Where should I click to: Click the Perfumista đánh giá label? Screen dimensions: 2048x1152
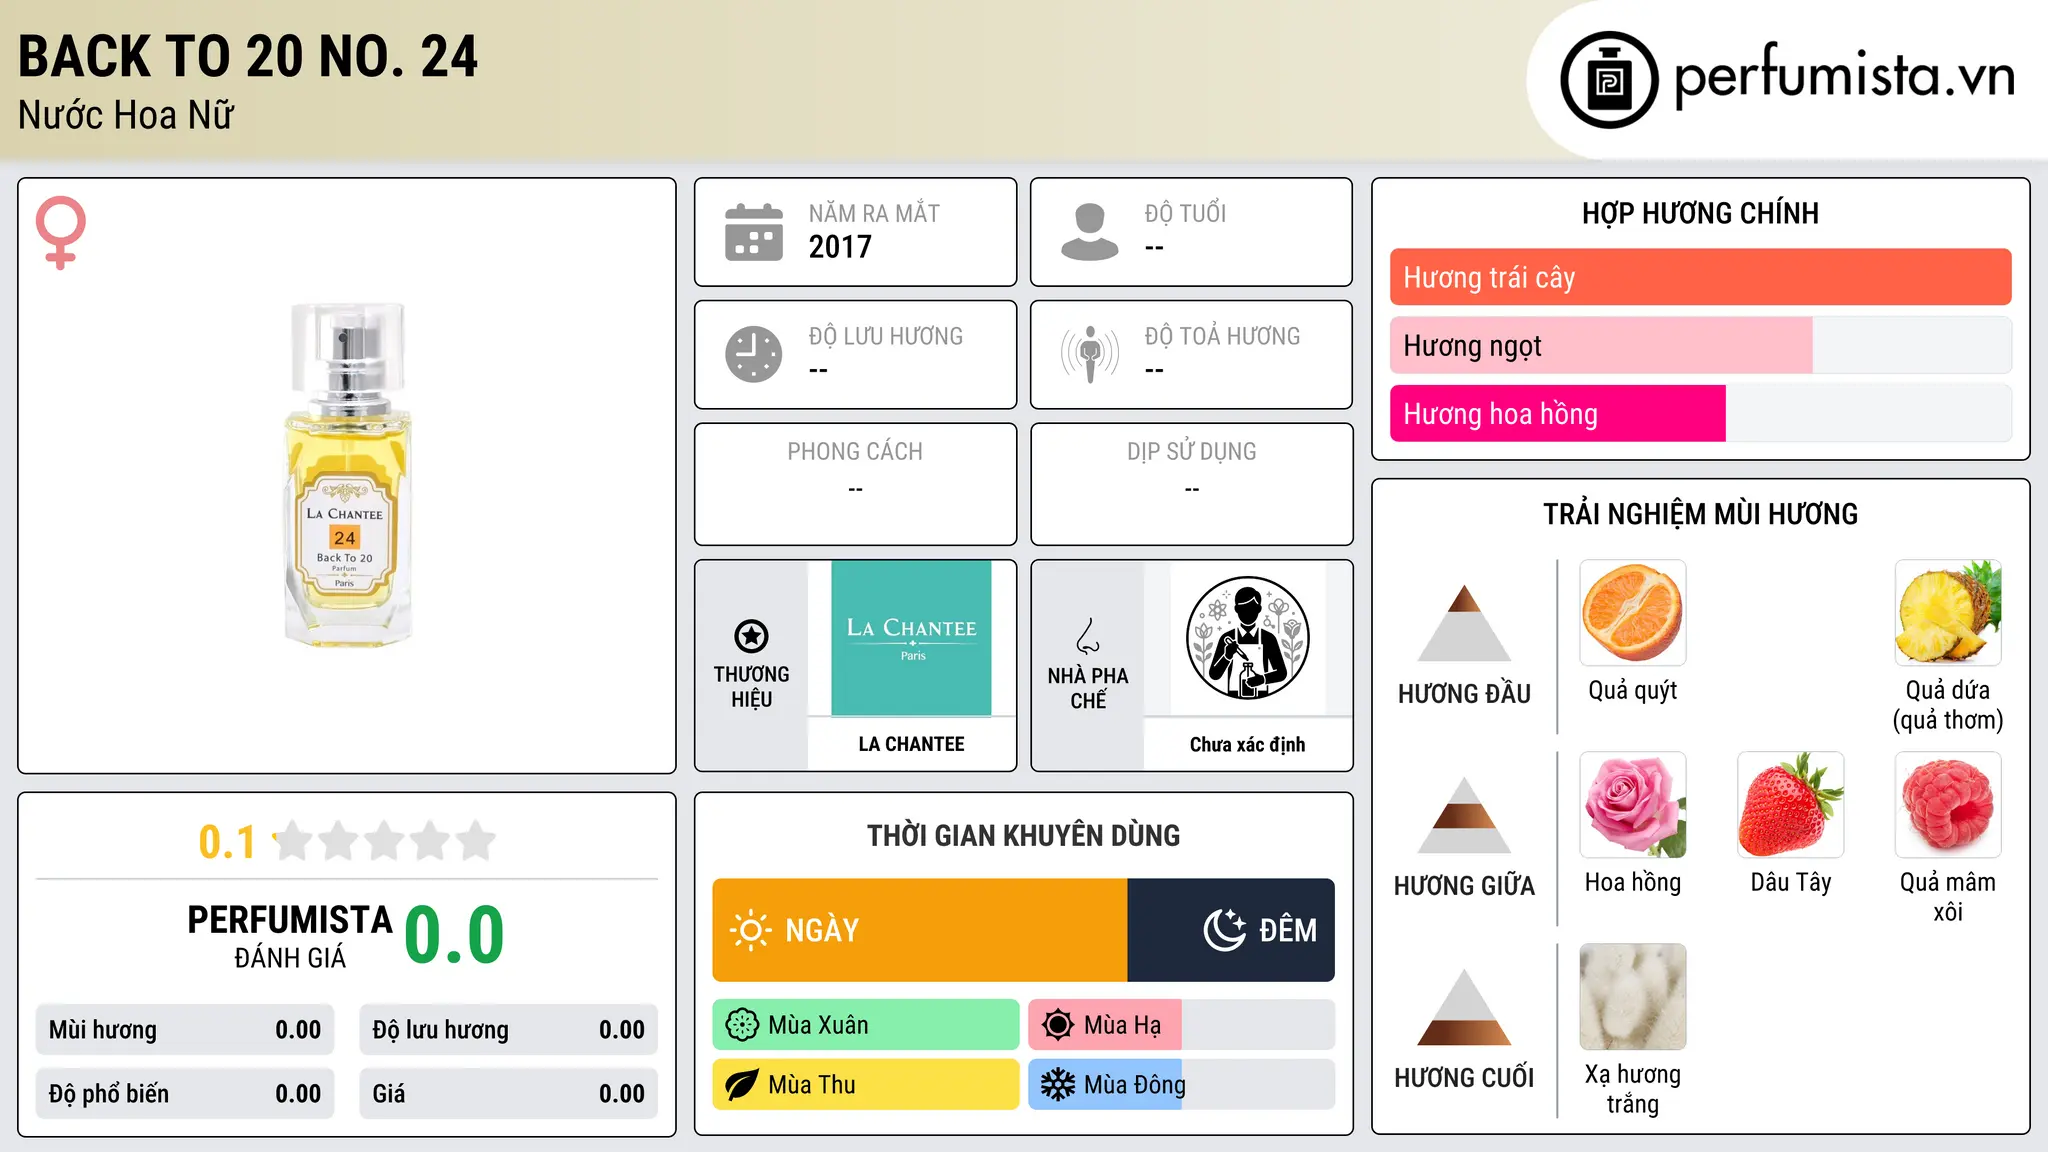[x=290, y=936]
